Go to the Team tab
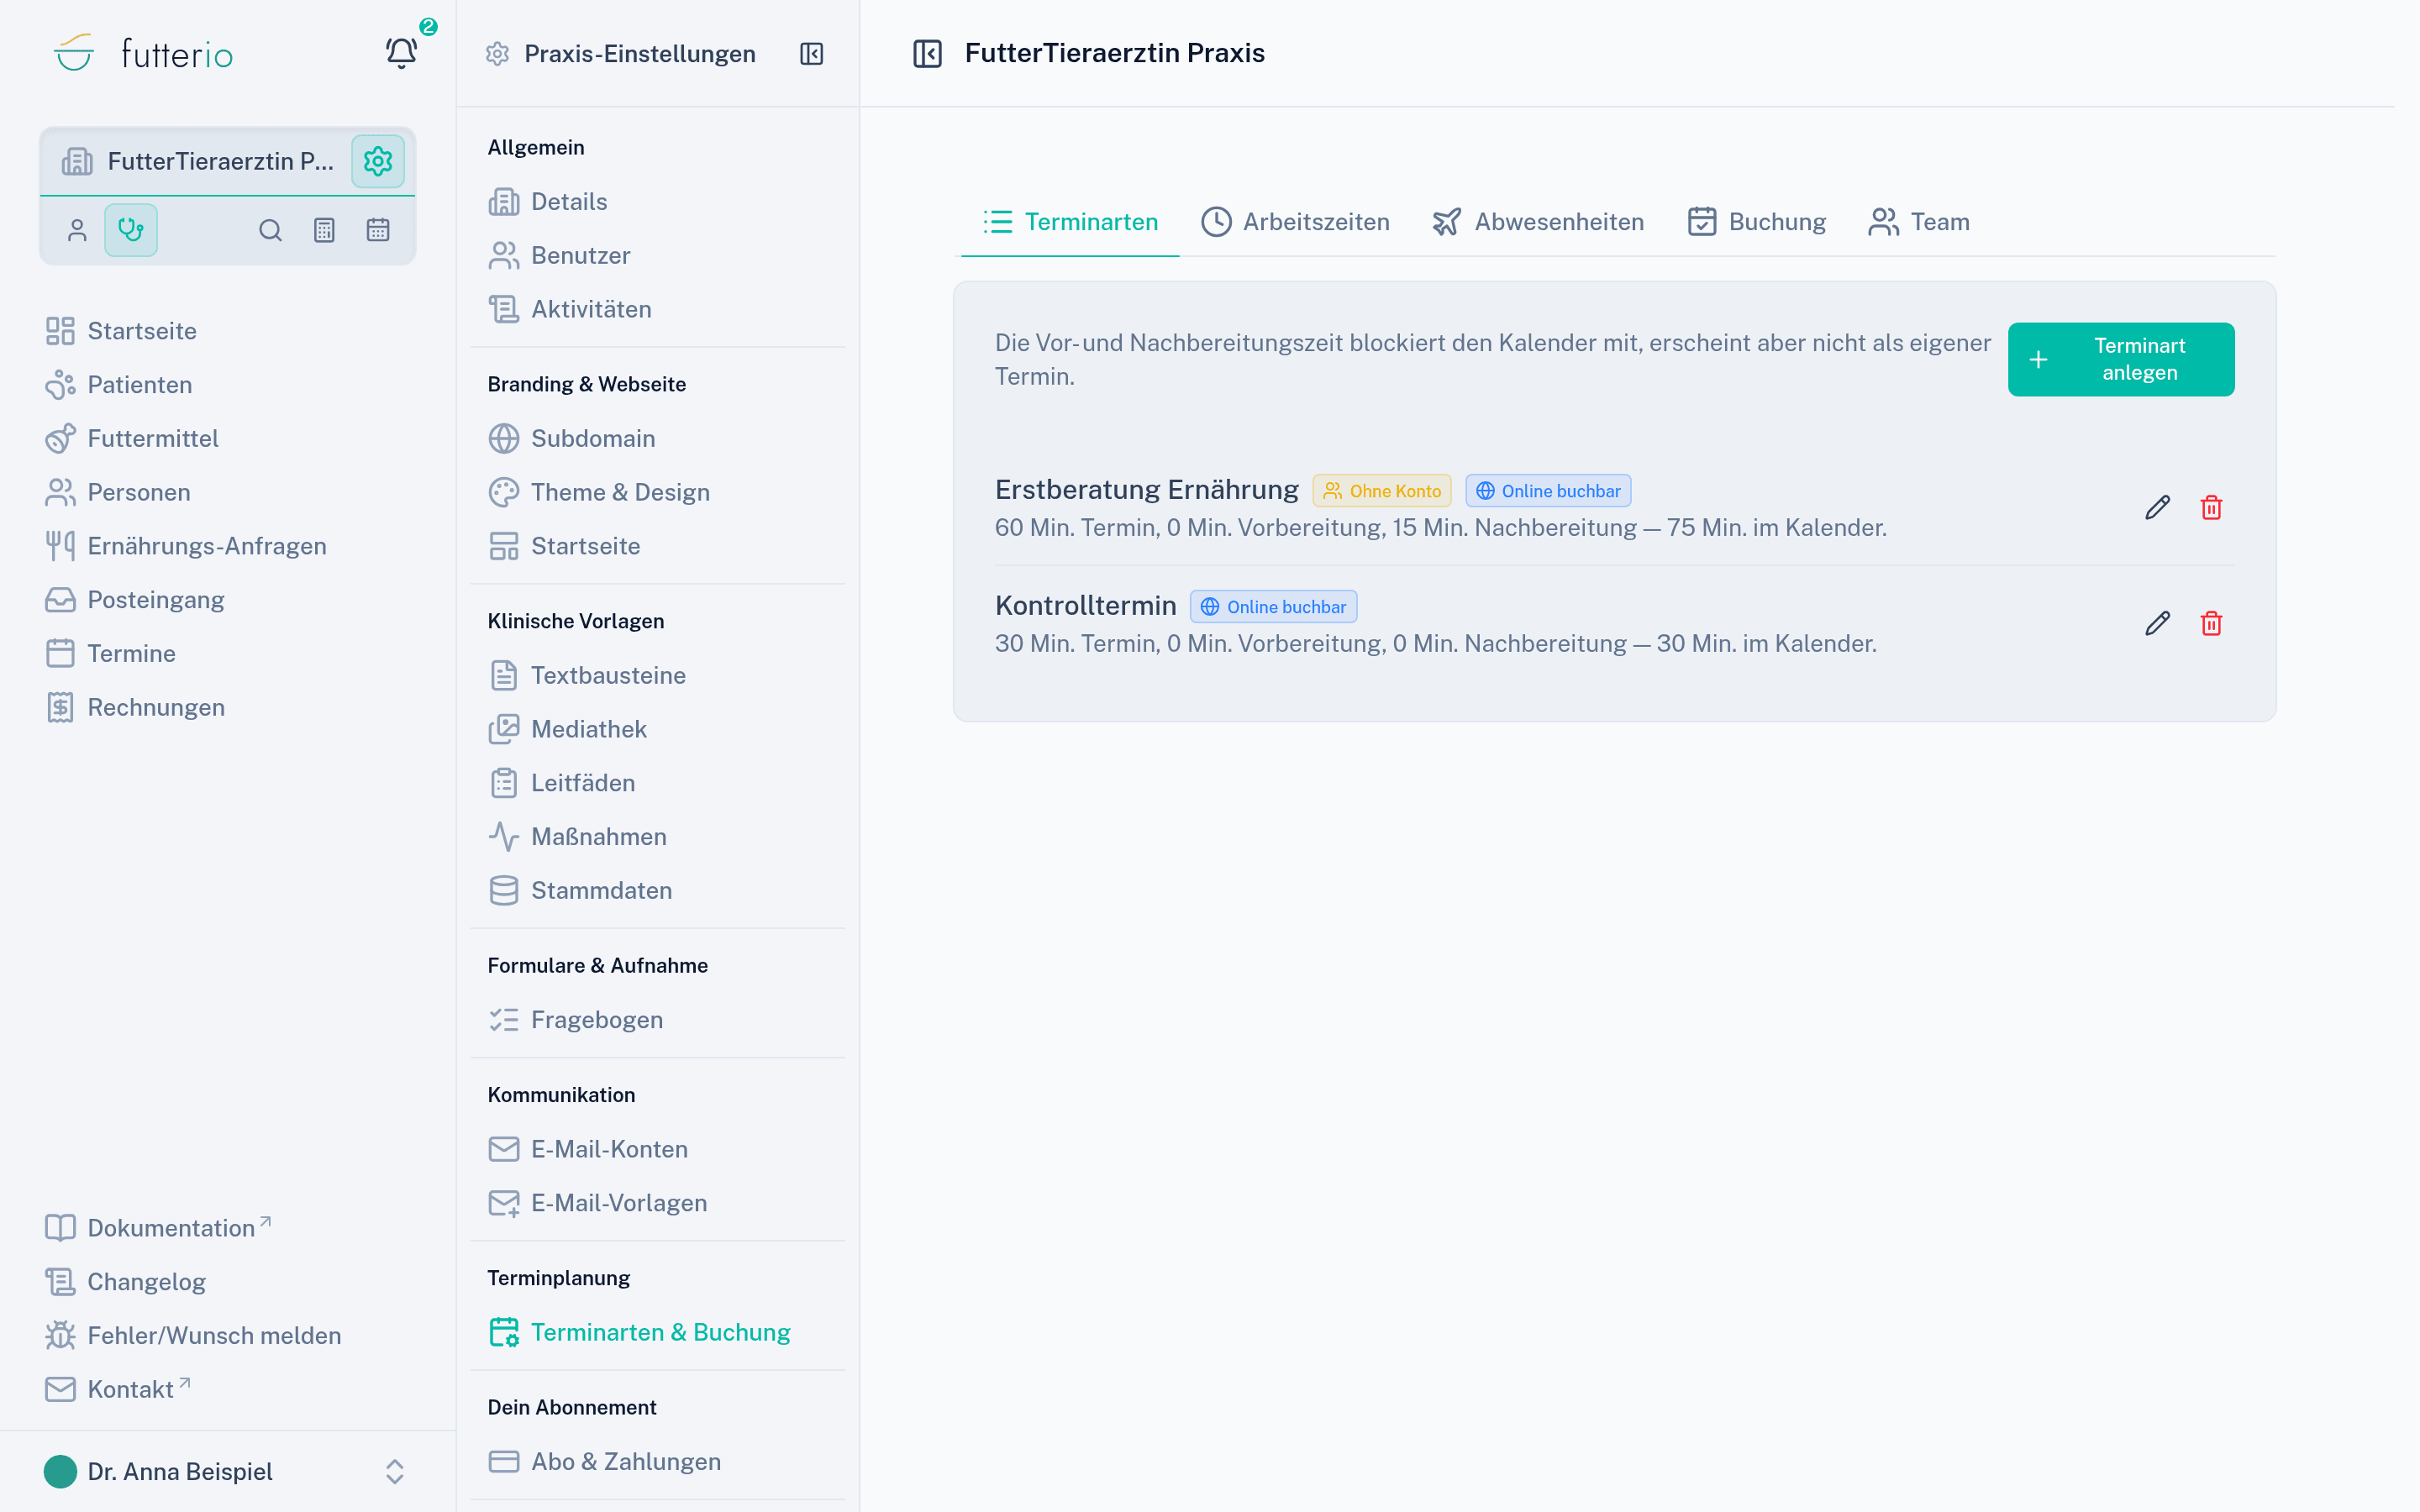2420x1512 pixels. click(x=1919, y=222)
